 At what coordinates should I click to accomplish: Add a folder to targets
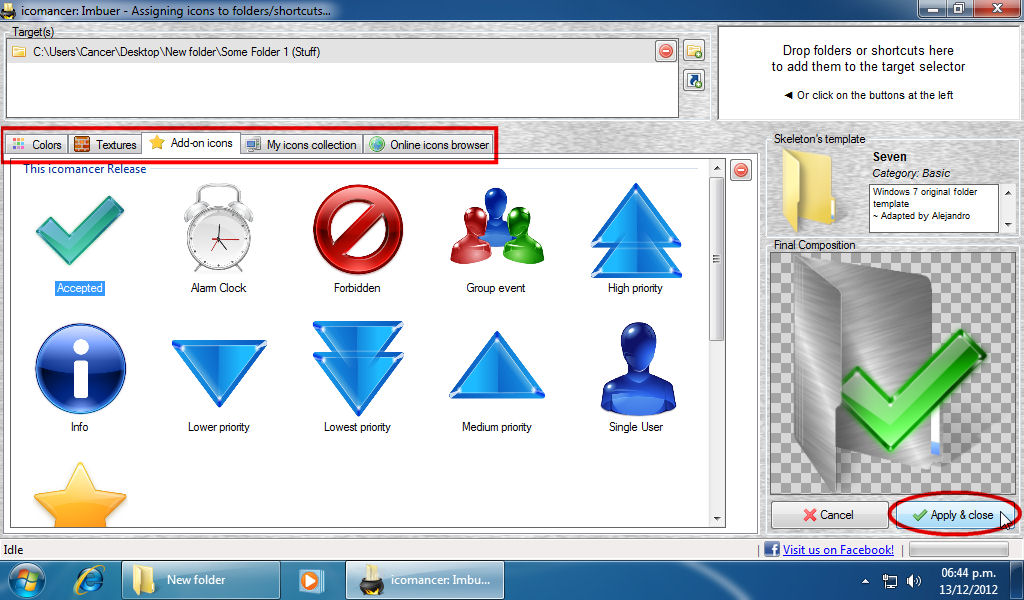[694, 50]
